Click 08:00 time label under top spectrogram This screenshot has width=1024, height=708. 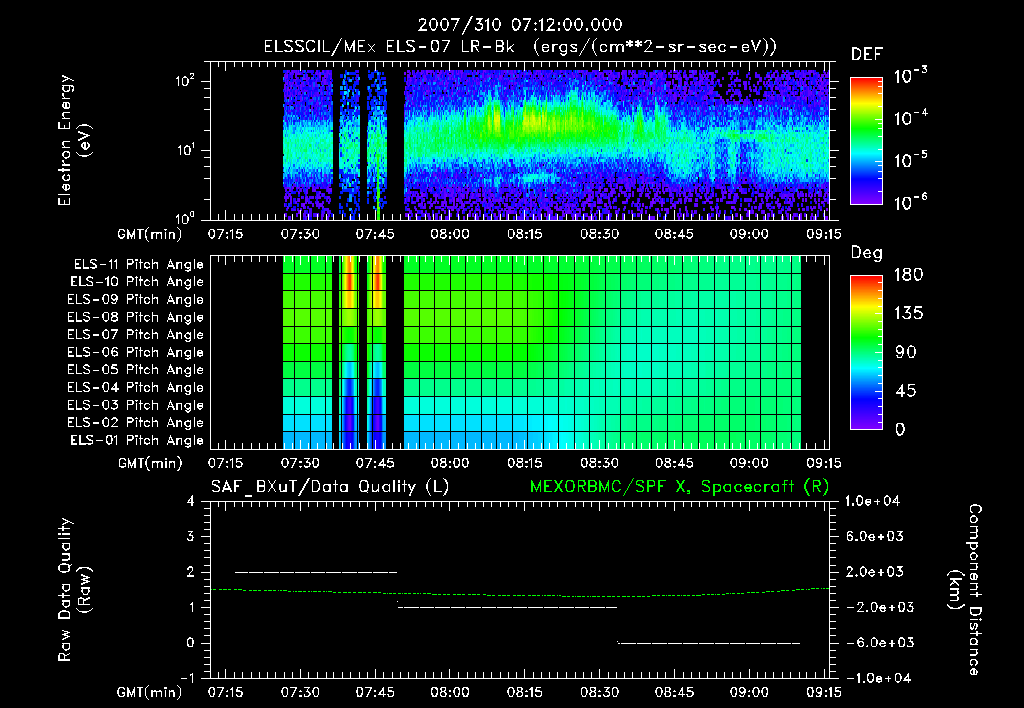pos(450,234)
